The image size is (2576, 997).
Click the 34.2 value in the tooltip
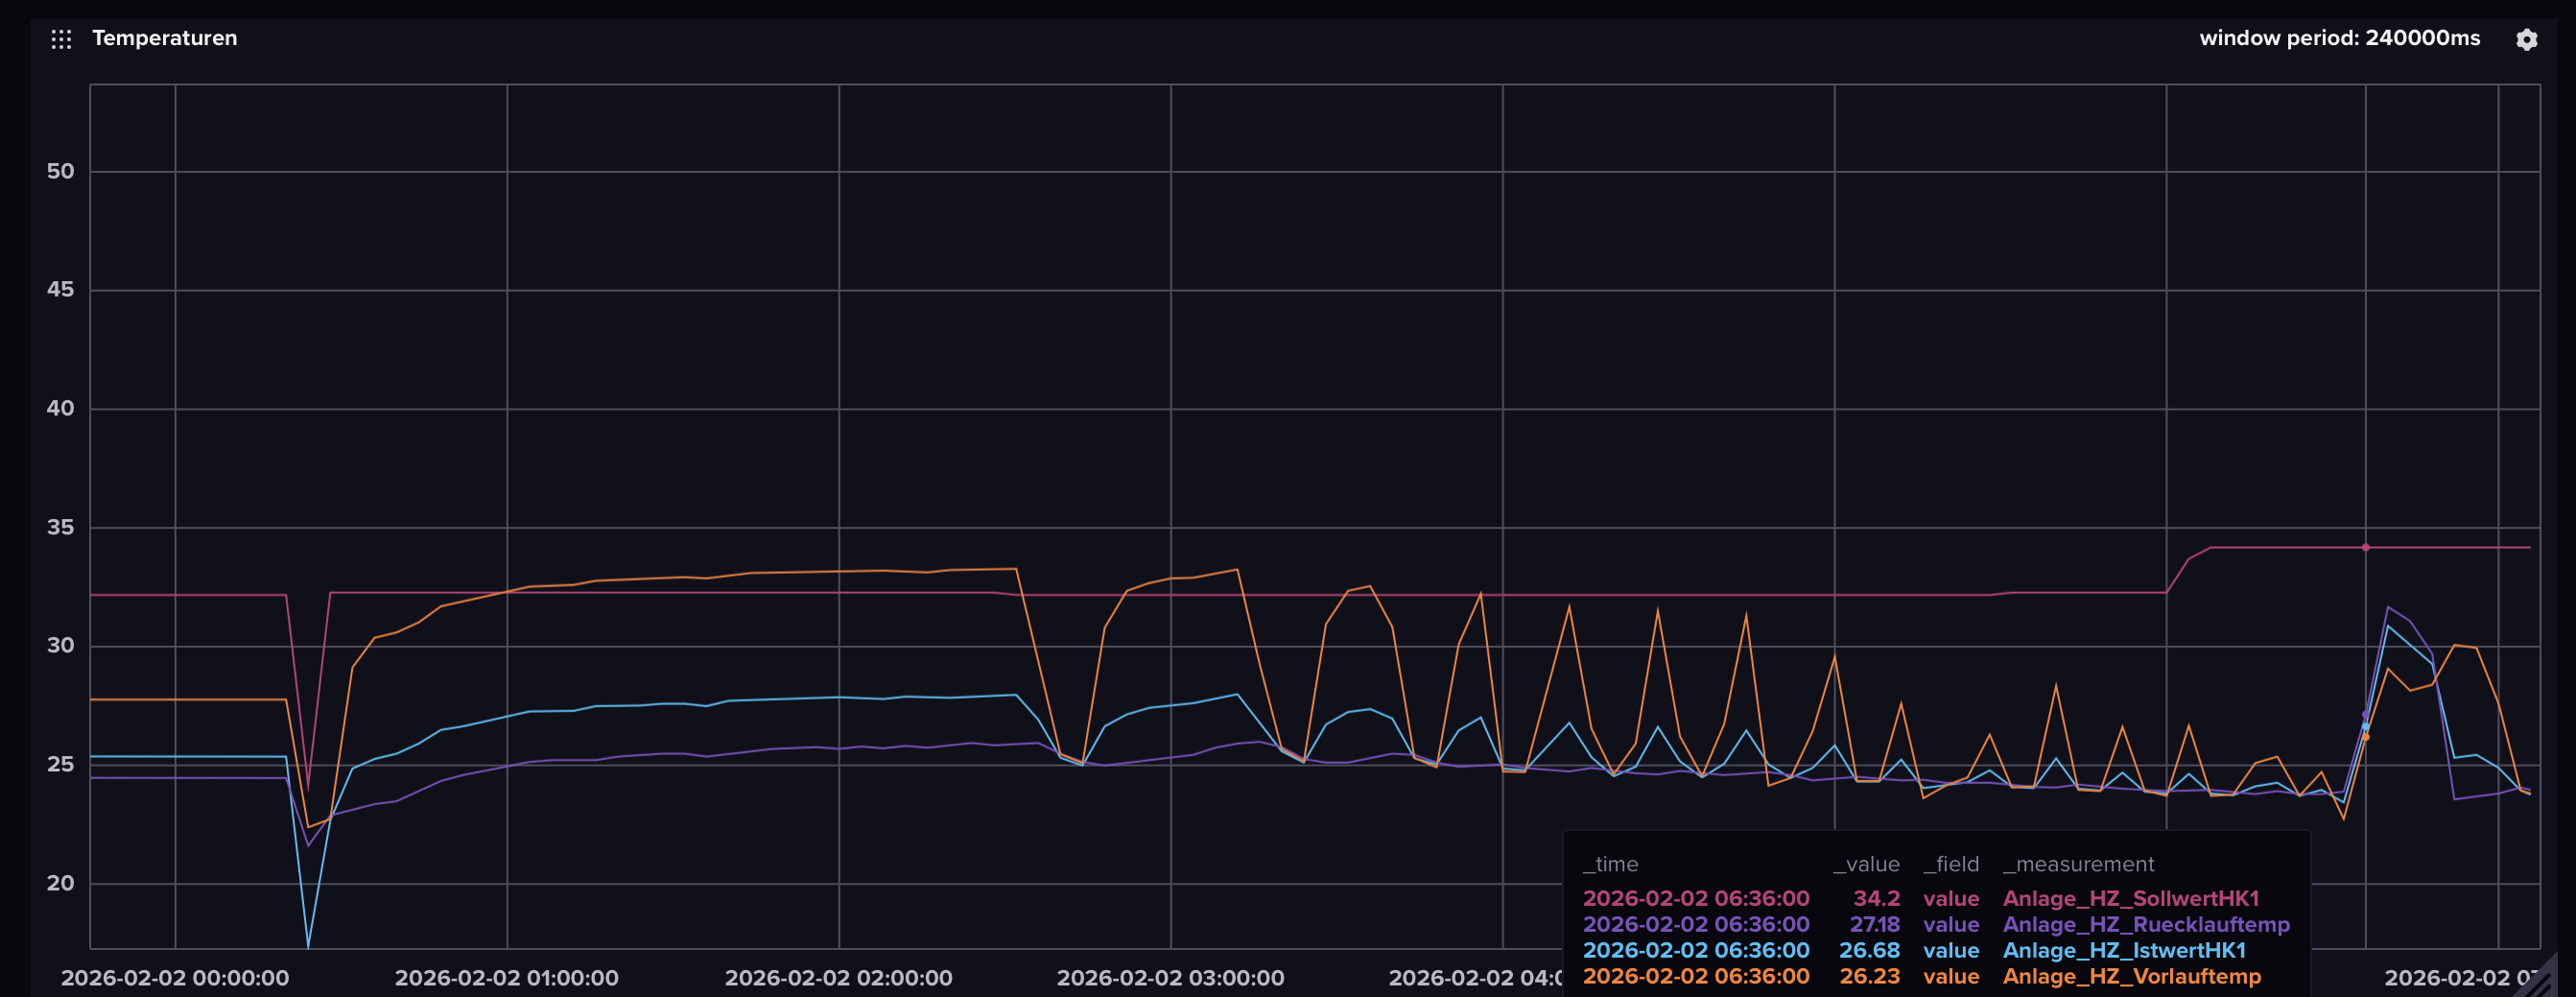tap(1876, 898)
